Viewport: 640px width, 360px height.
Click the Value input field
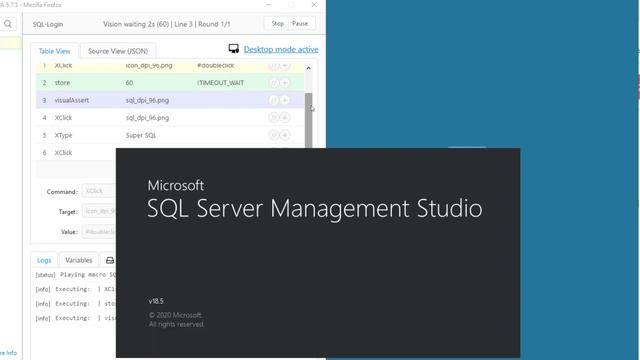point(99,231)
